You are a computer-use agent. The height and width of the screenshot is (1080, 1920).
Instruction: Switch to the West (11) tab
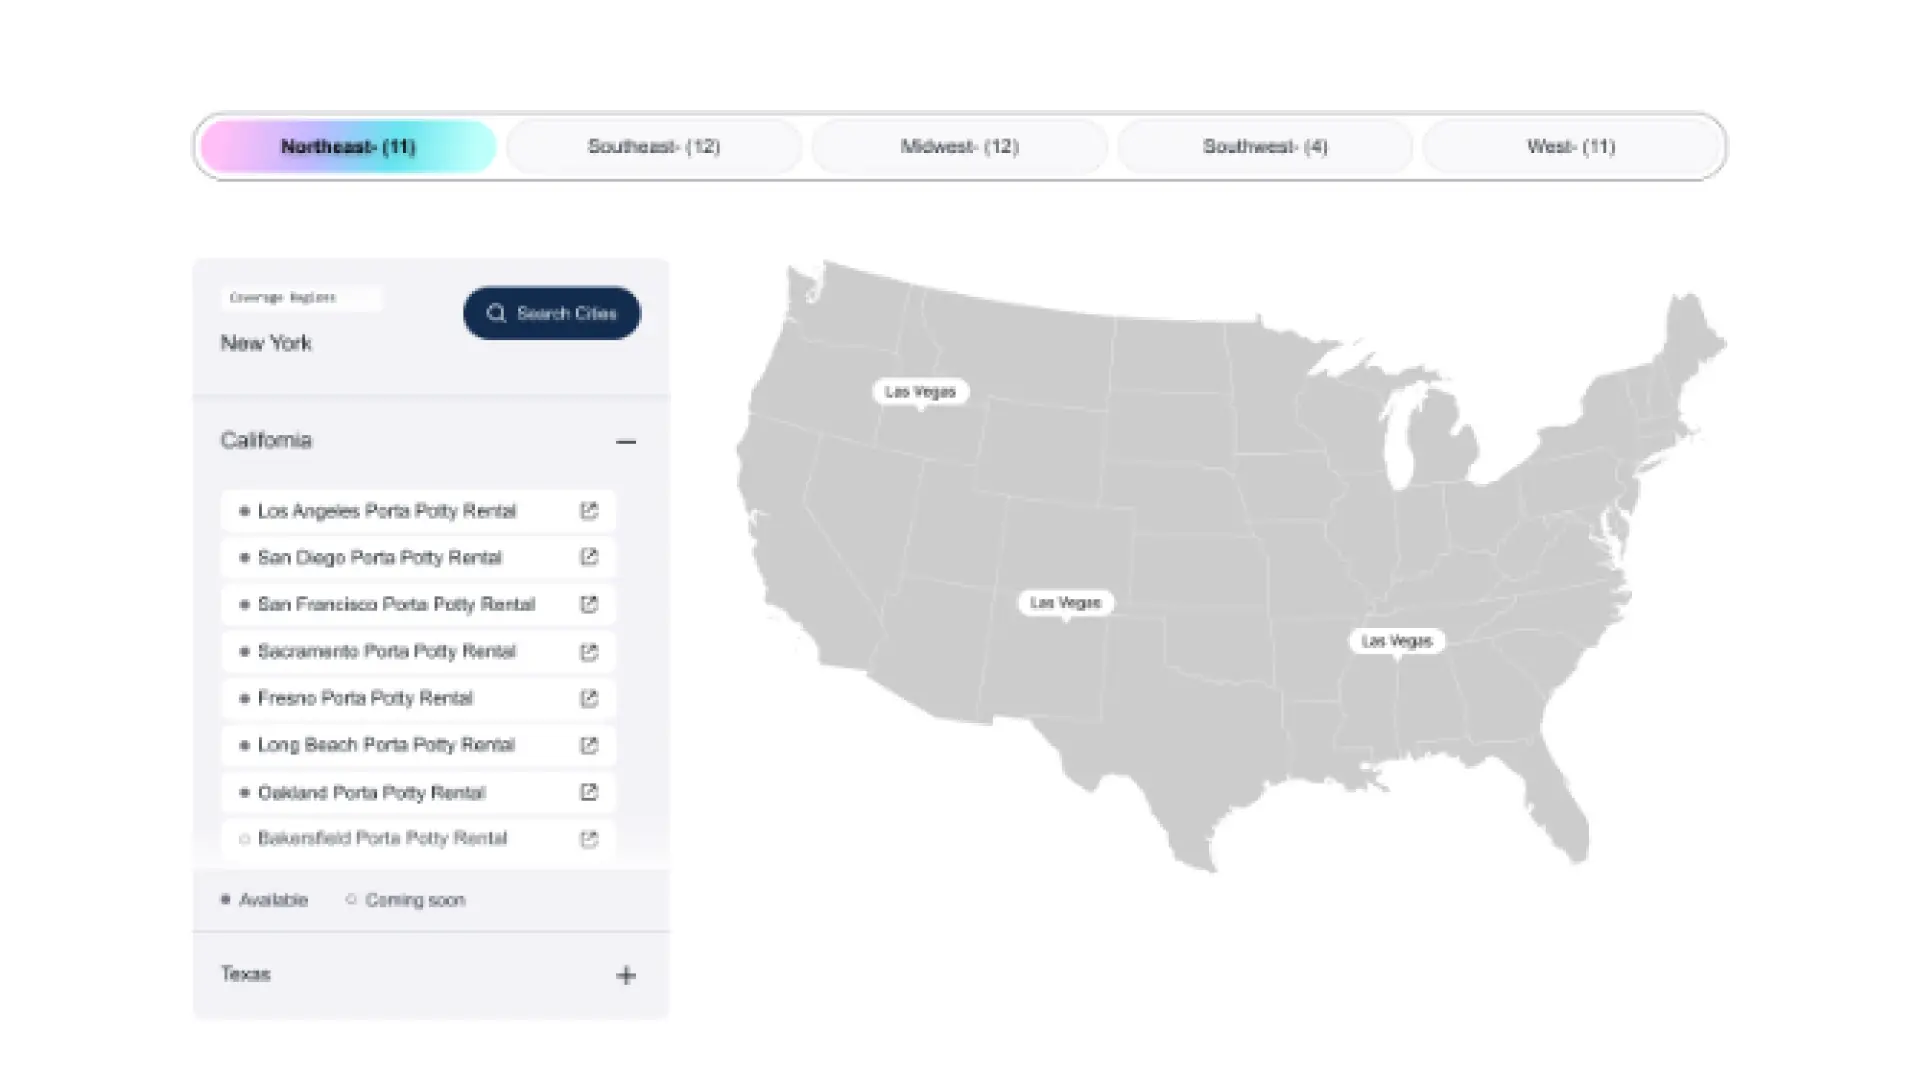click(1571, 146)
